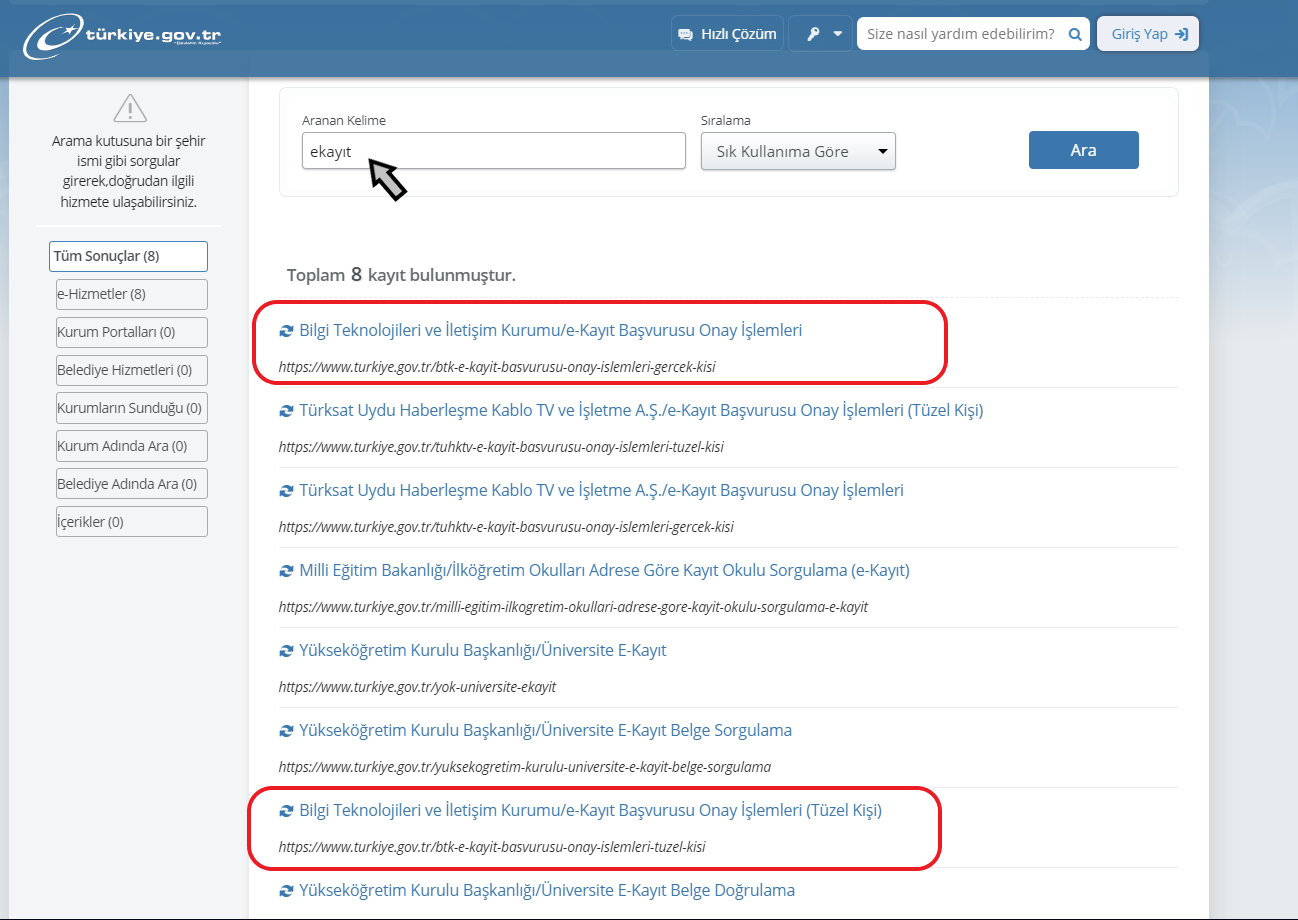Open 'İlköğretim Okulları Adrese Göre Kayıt Okulu Sorgulama' link

click(x=604, y=570)
